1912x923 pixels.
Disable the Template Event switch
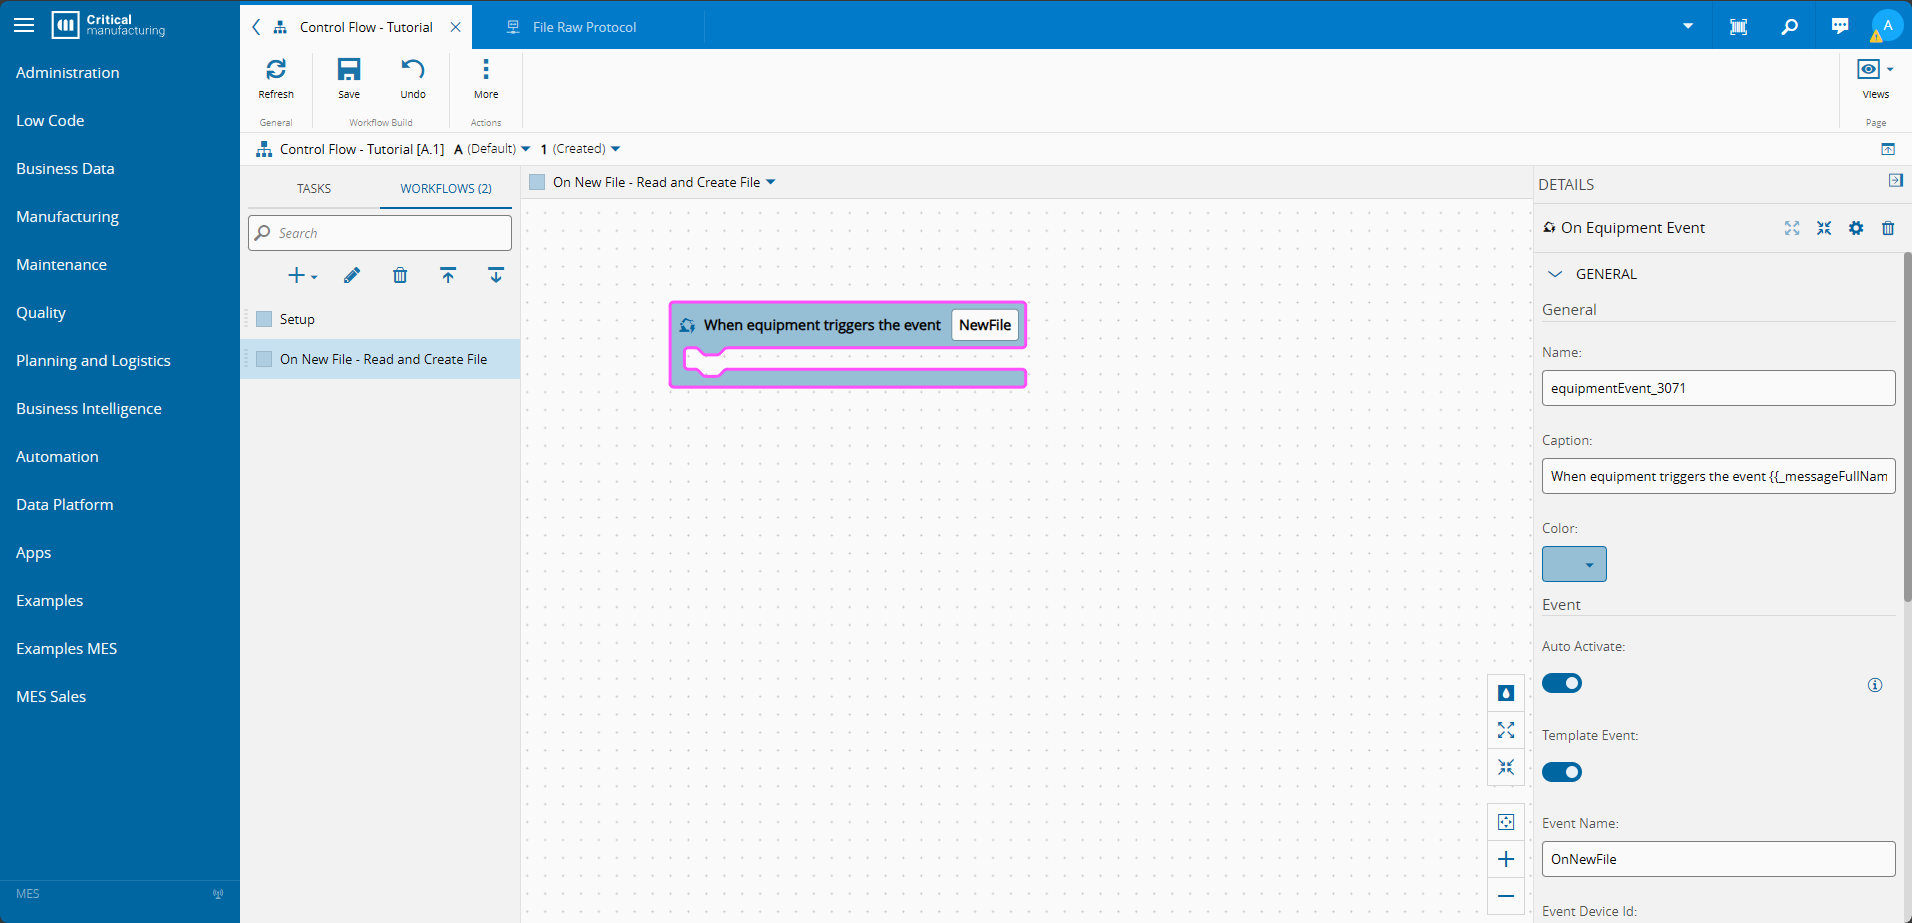pos(1561,772)
